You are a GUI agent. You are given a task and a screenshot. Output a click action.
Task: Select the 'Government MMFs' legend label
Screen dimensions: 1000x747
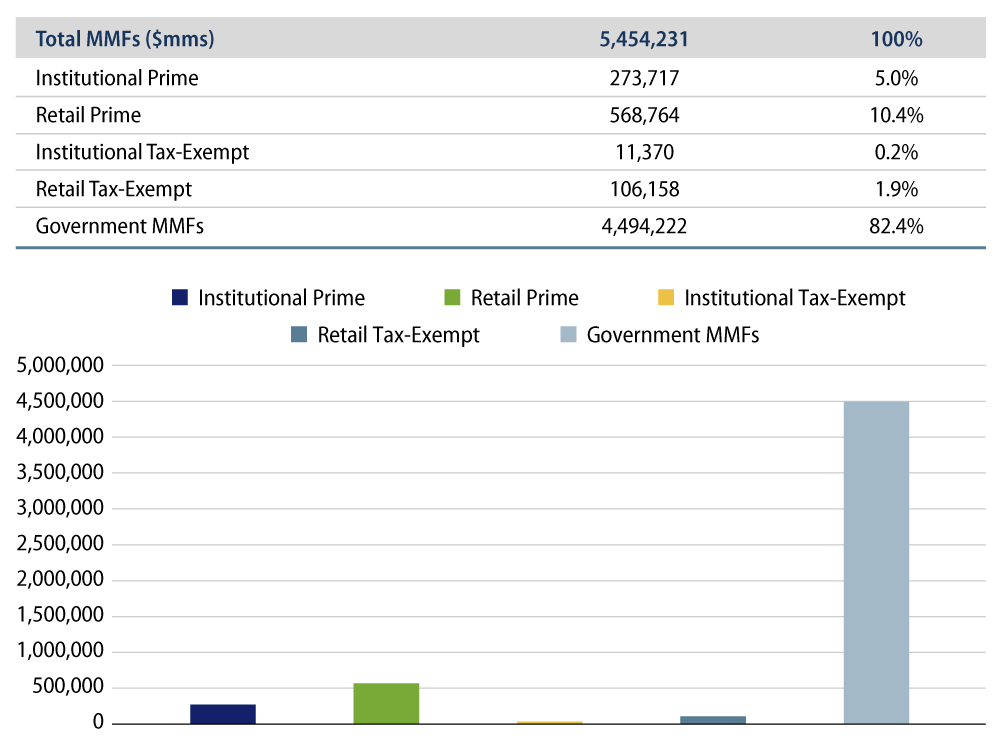click(673, 335)
